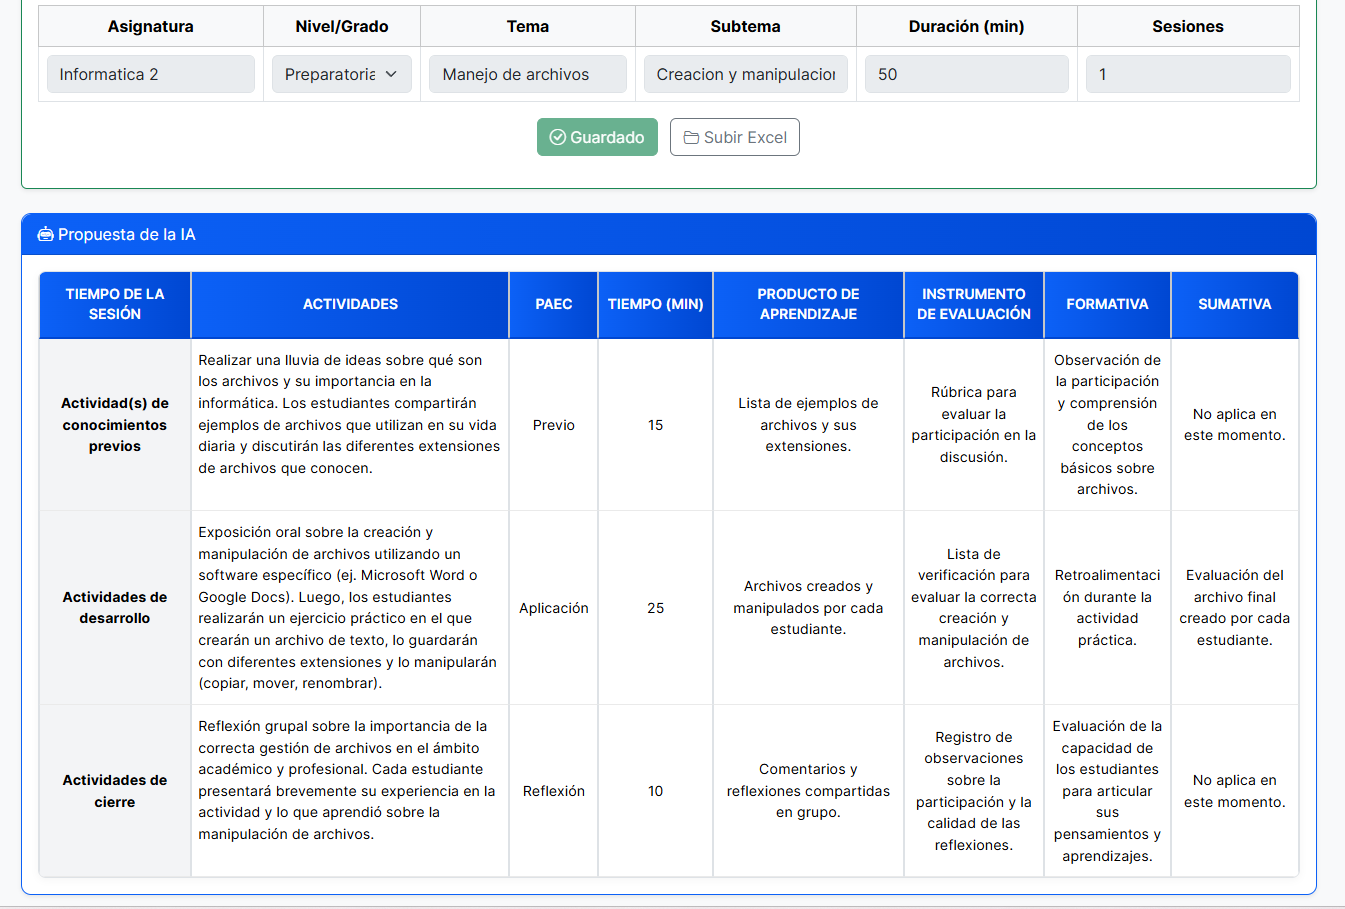Click the folder icon in Subir Excel

[x=691, y=138]
